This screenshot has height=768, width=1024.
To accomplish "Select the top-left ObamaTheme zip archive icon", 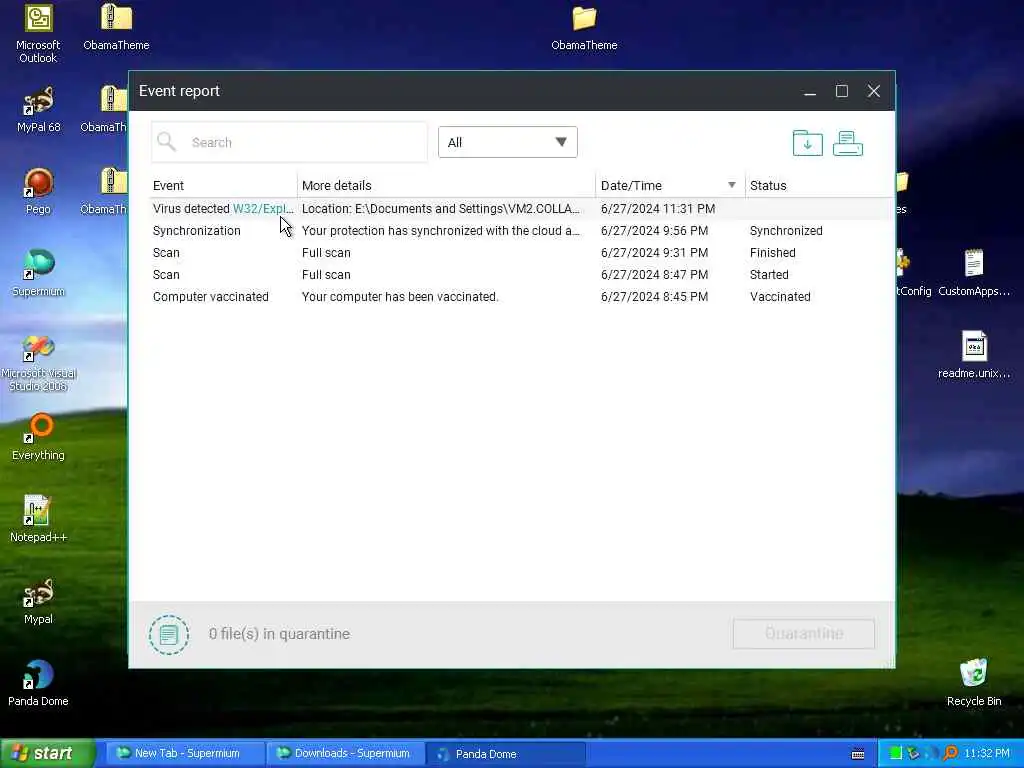I will 116,27.
